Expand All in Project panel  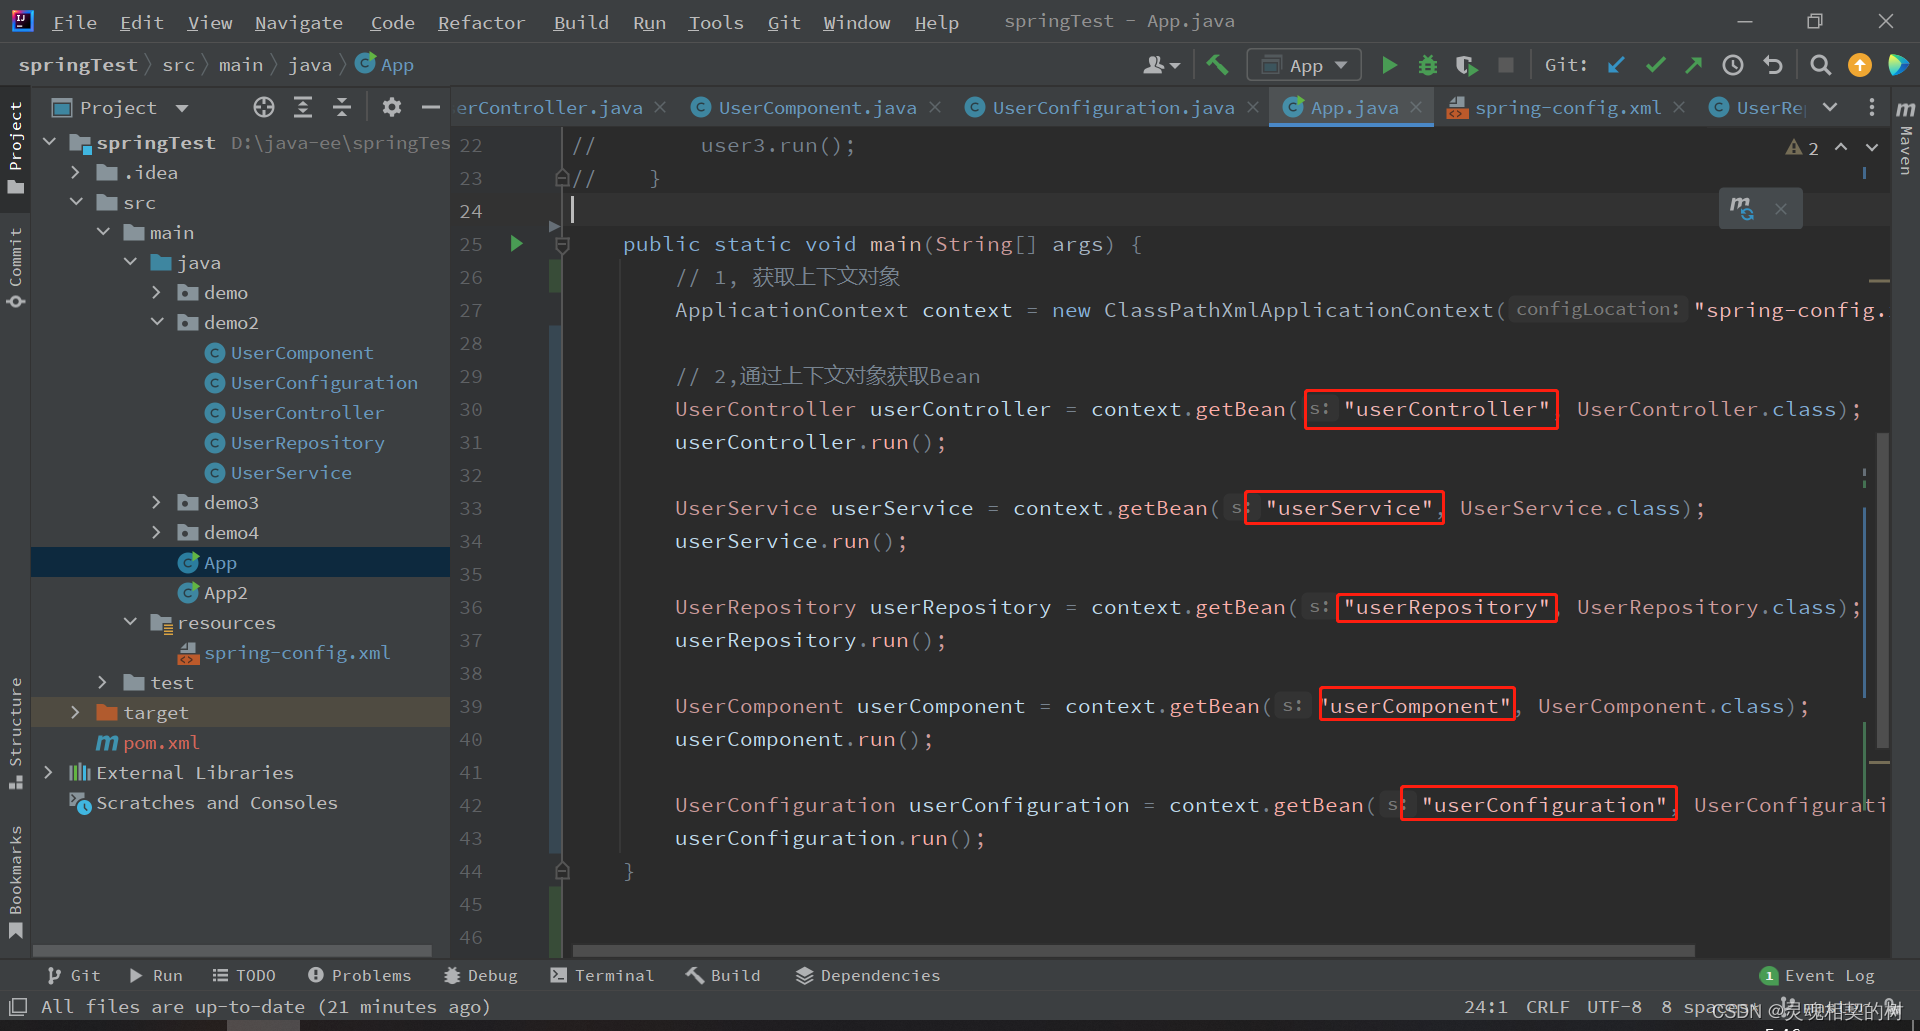[303, 107]
